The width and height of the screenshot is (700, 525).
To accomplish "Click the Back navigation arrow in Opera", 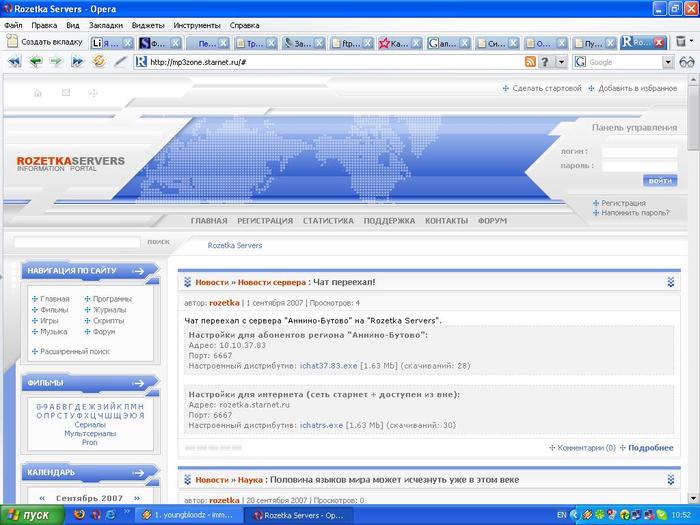I will click(x=36, y=61).
